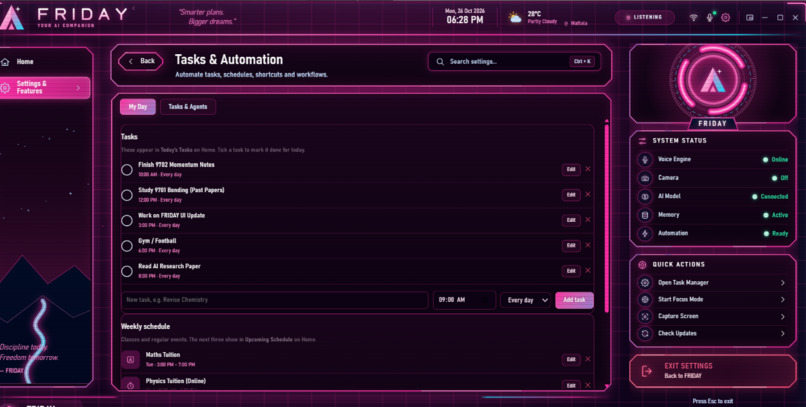
Task: Click the Add task button
Action: coord(574,300)
